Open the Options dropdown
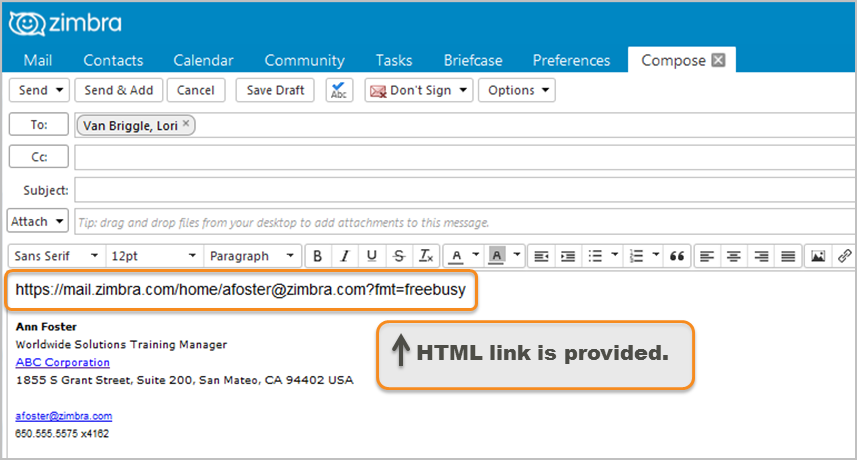857x460 pixels. 517,90
